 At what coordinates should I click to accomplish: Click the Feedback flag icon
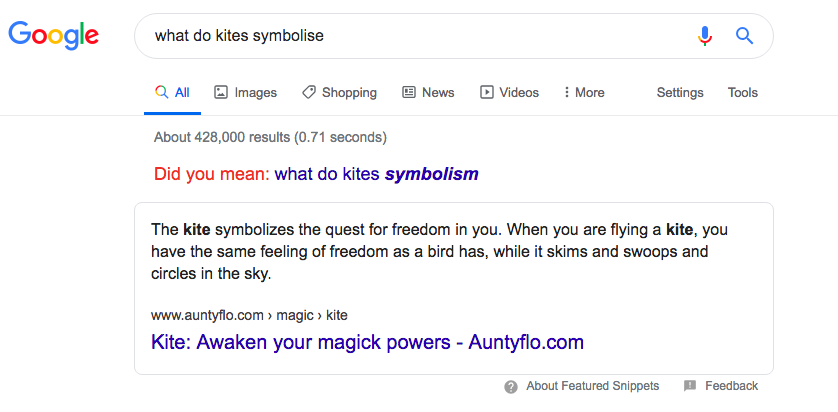pos(690,386)
